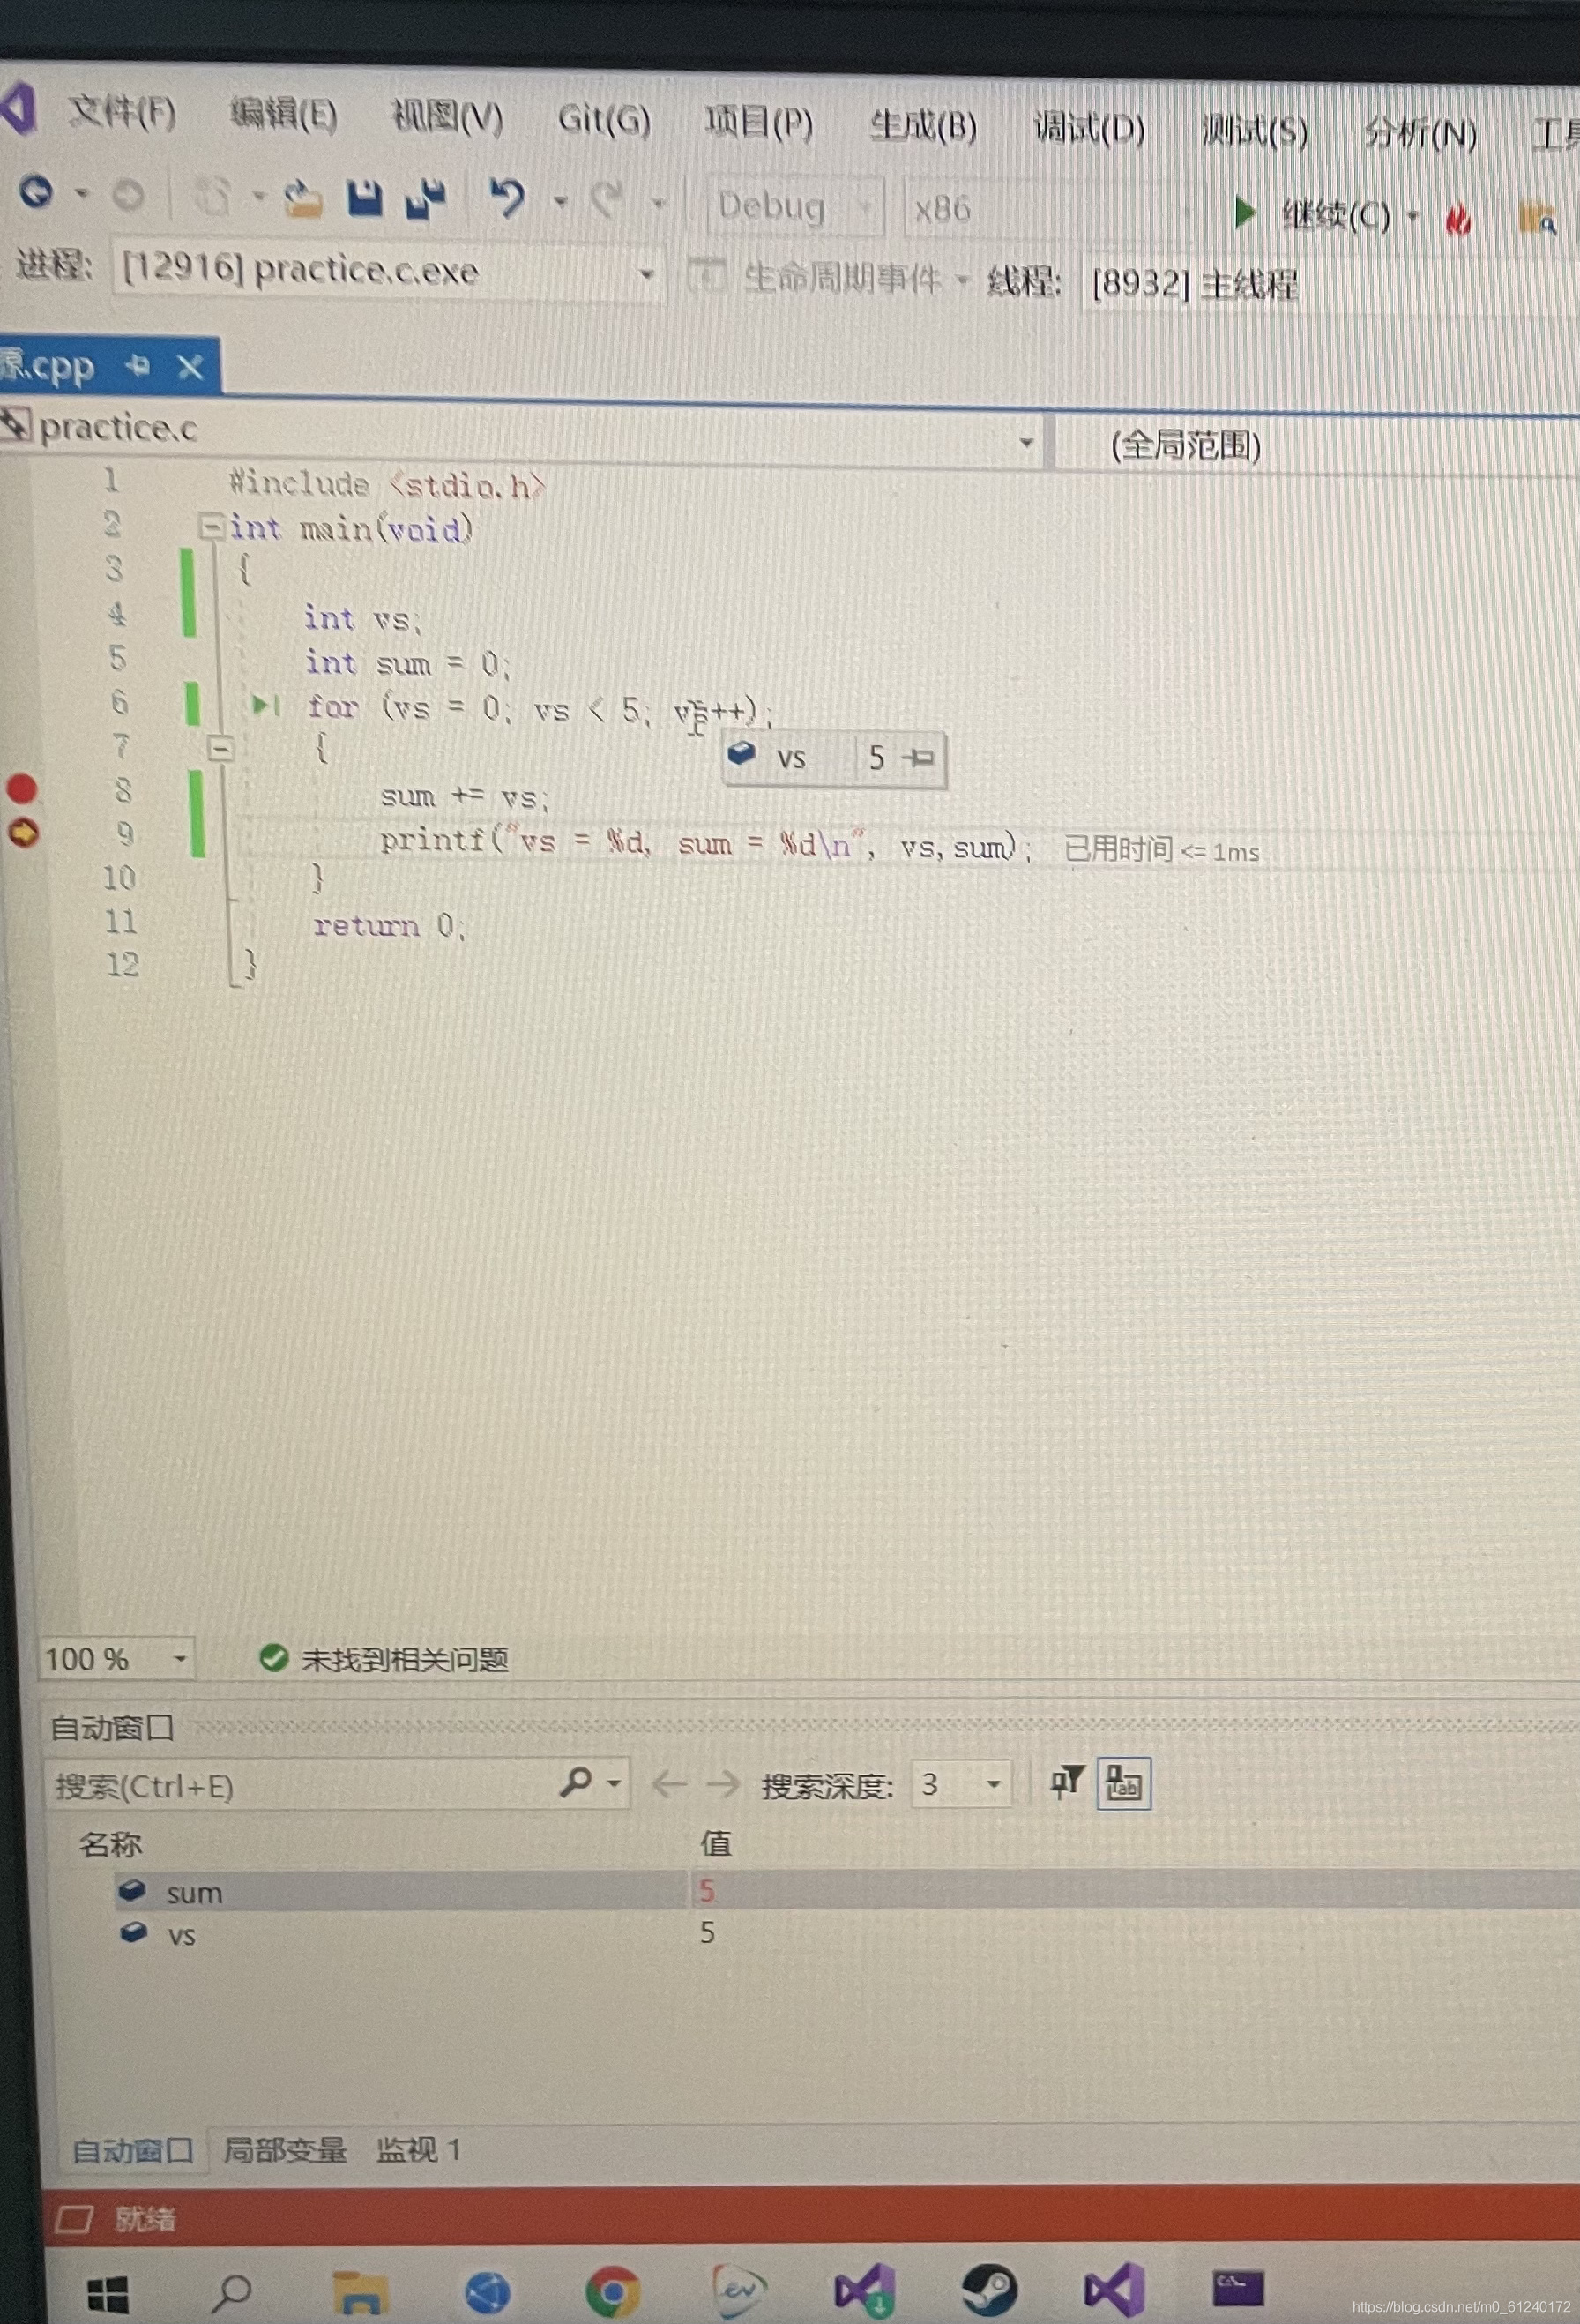Open File Explorer from the taskbar
The width and height of the screenshot is (1580, 2324).
[x=360, y=2291]
